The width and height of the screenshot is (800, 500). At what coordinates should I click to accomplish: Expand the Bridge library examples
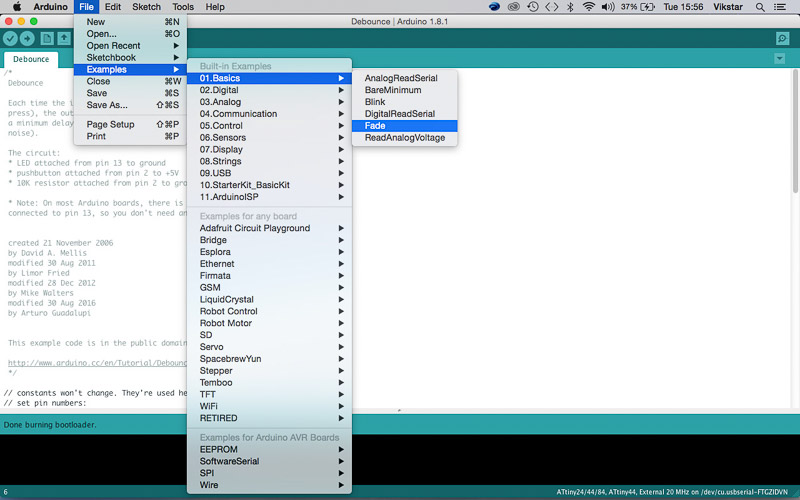pos(269,240)
